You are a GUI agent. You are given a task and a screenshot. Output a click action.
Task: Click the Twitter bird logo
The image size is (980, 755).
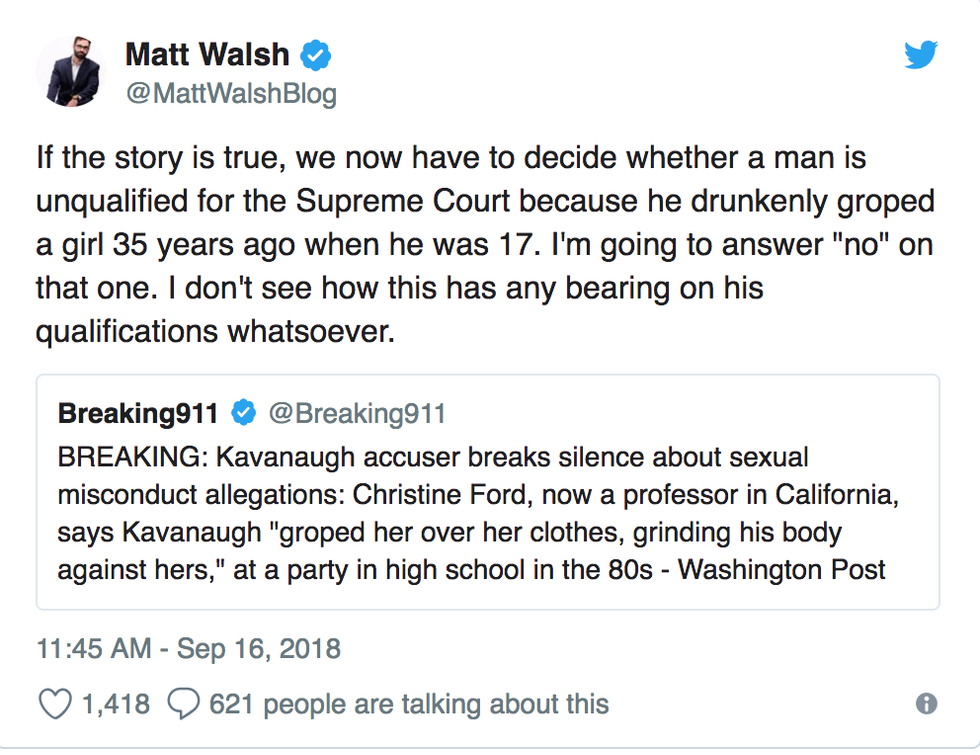pos(920,54)
